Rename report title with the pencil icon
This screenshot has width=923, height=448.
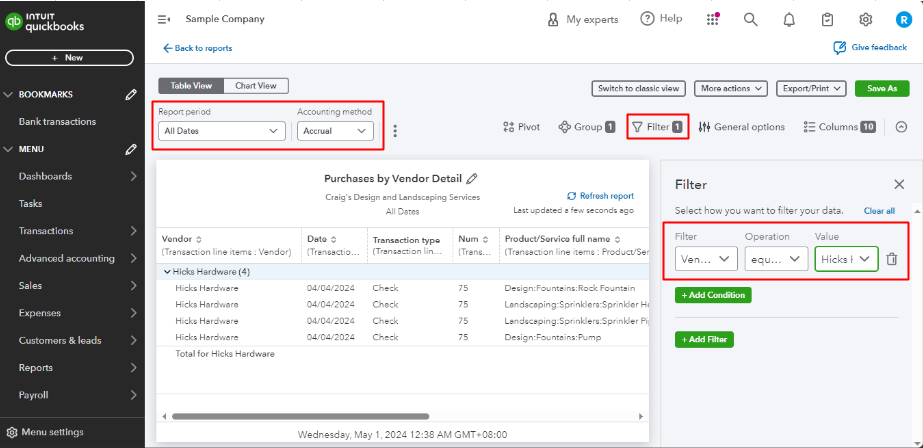(472, 178)
